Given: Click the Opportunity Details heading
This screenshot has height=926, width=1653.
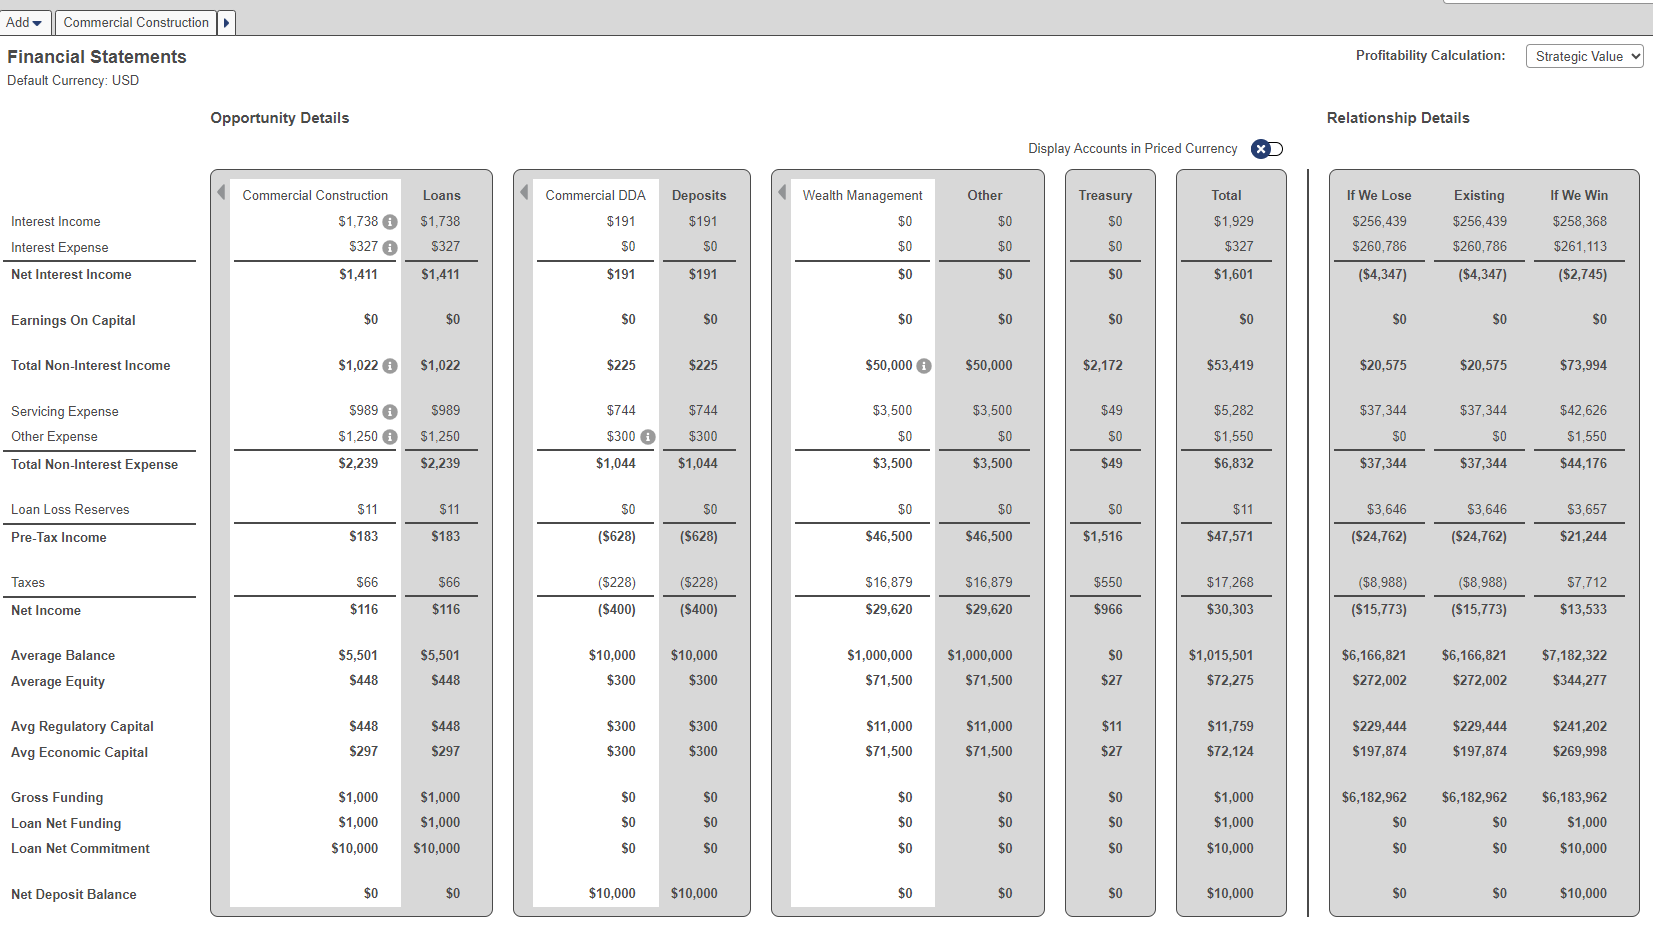Looking at the screenshot, I should pos(280,118).
